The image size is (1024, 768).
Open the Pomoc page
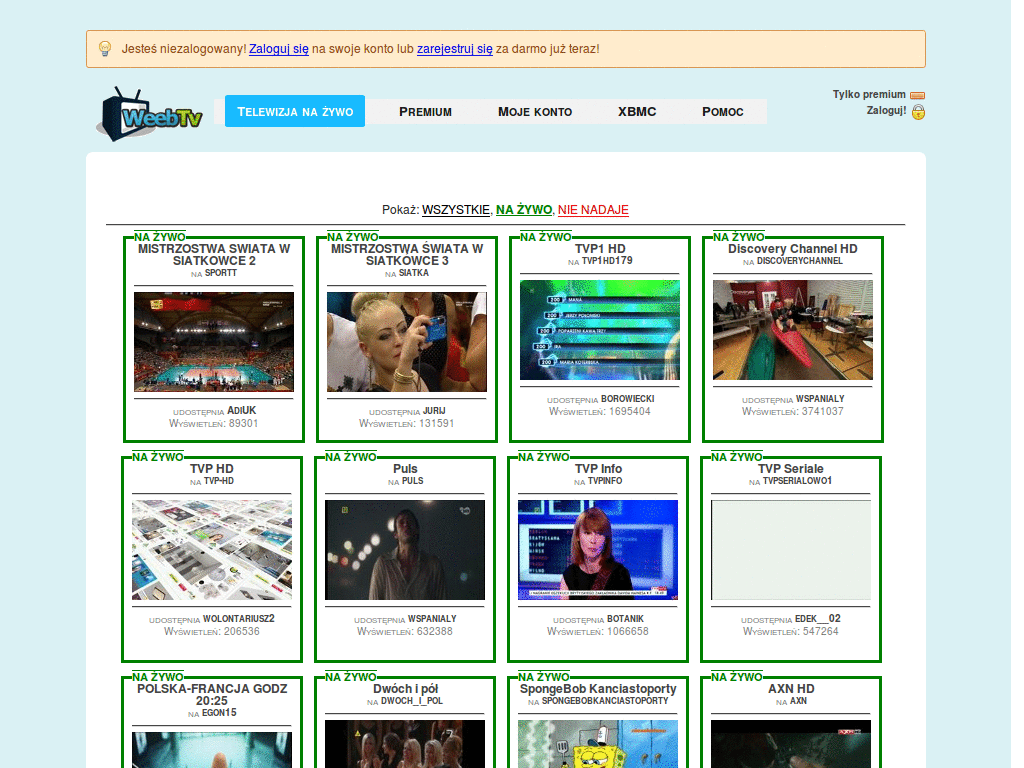pyautogui.click(x=723, y=112)
